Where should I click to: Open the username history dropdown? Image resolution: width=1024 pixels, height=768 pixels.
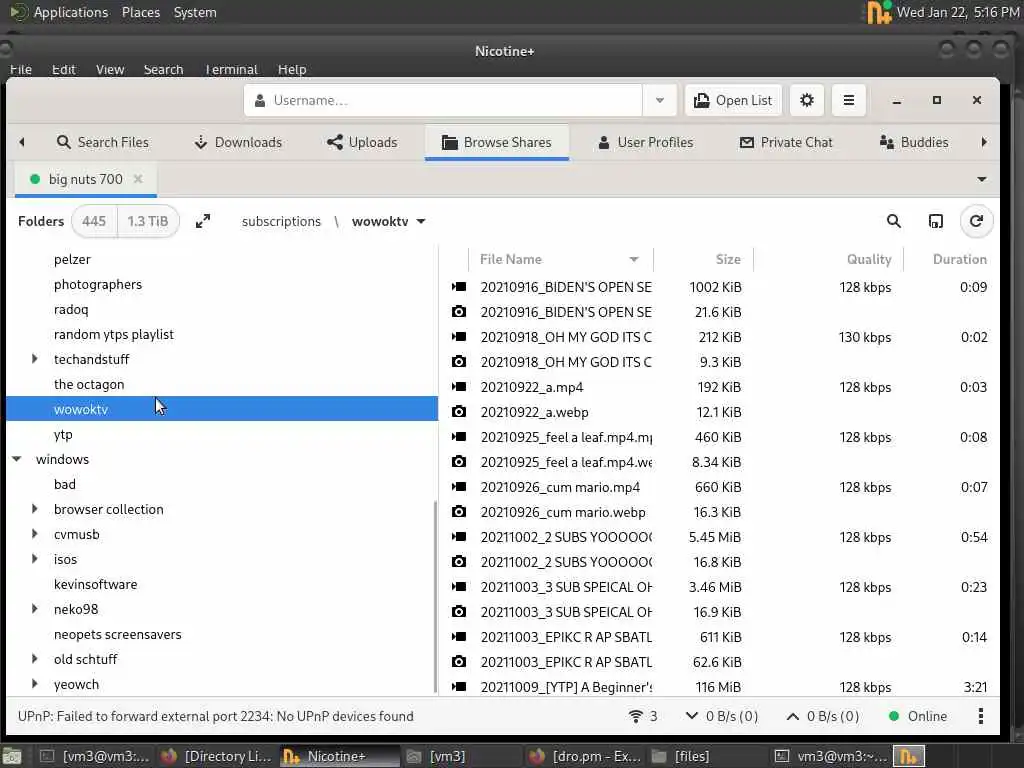click(660, 101)
